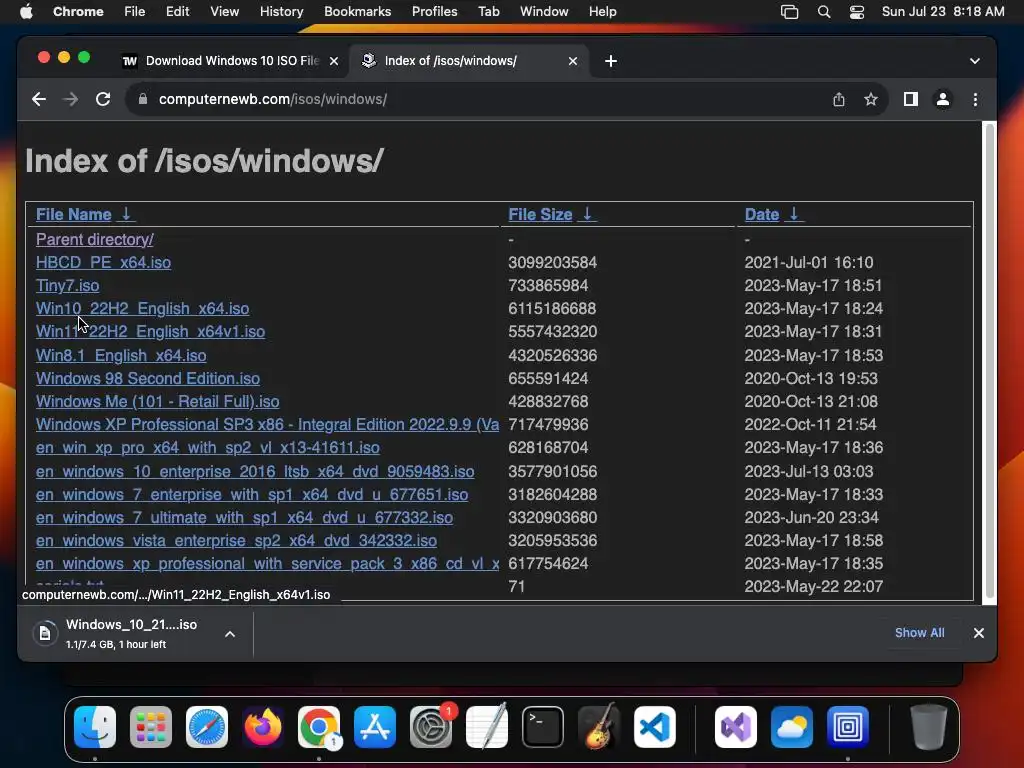This screenshot has height=768, width=1024.
Task: Download Tiny7.iso file
Action: (67, 285)
